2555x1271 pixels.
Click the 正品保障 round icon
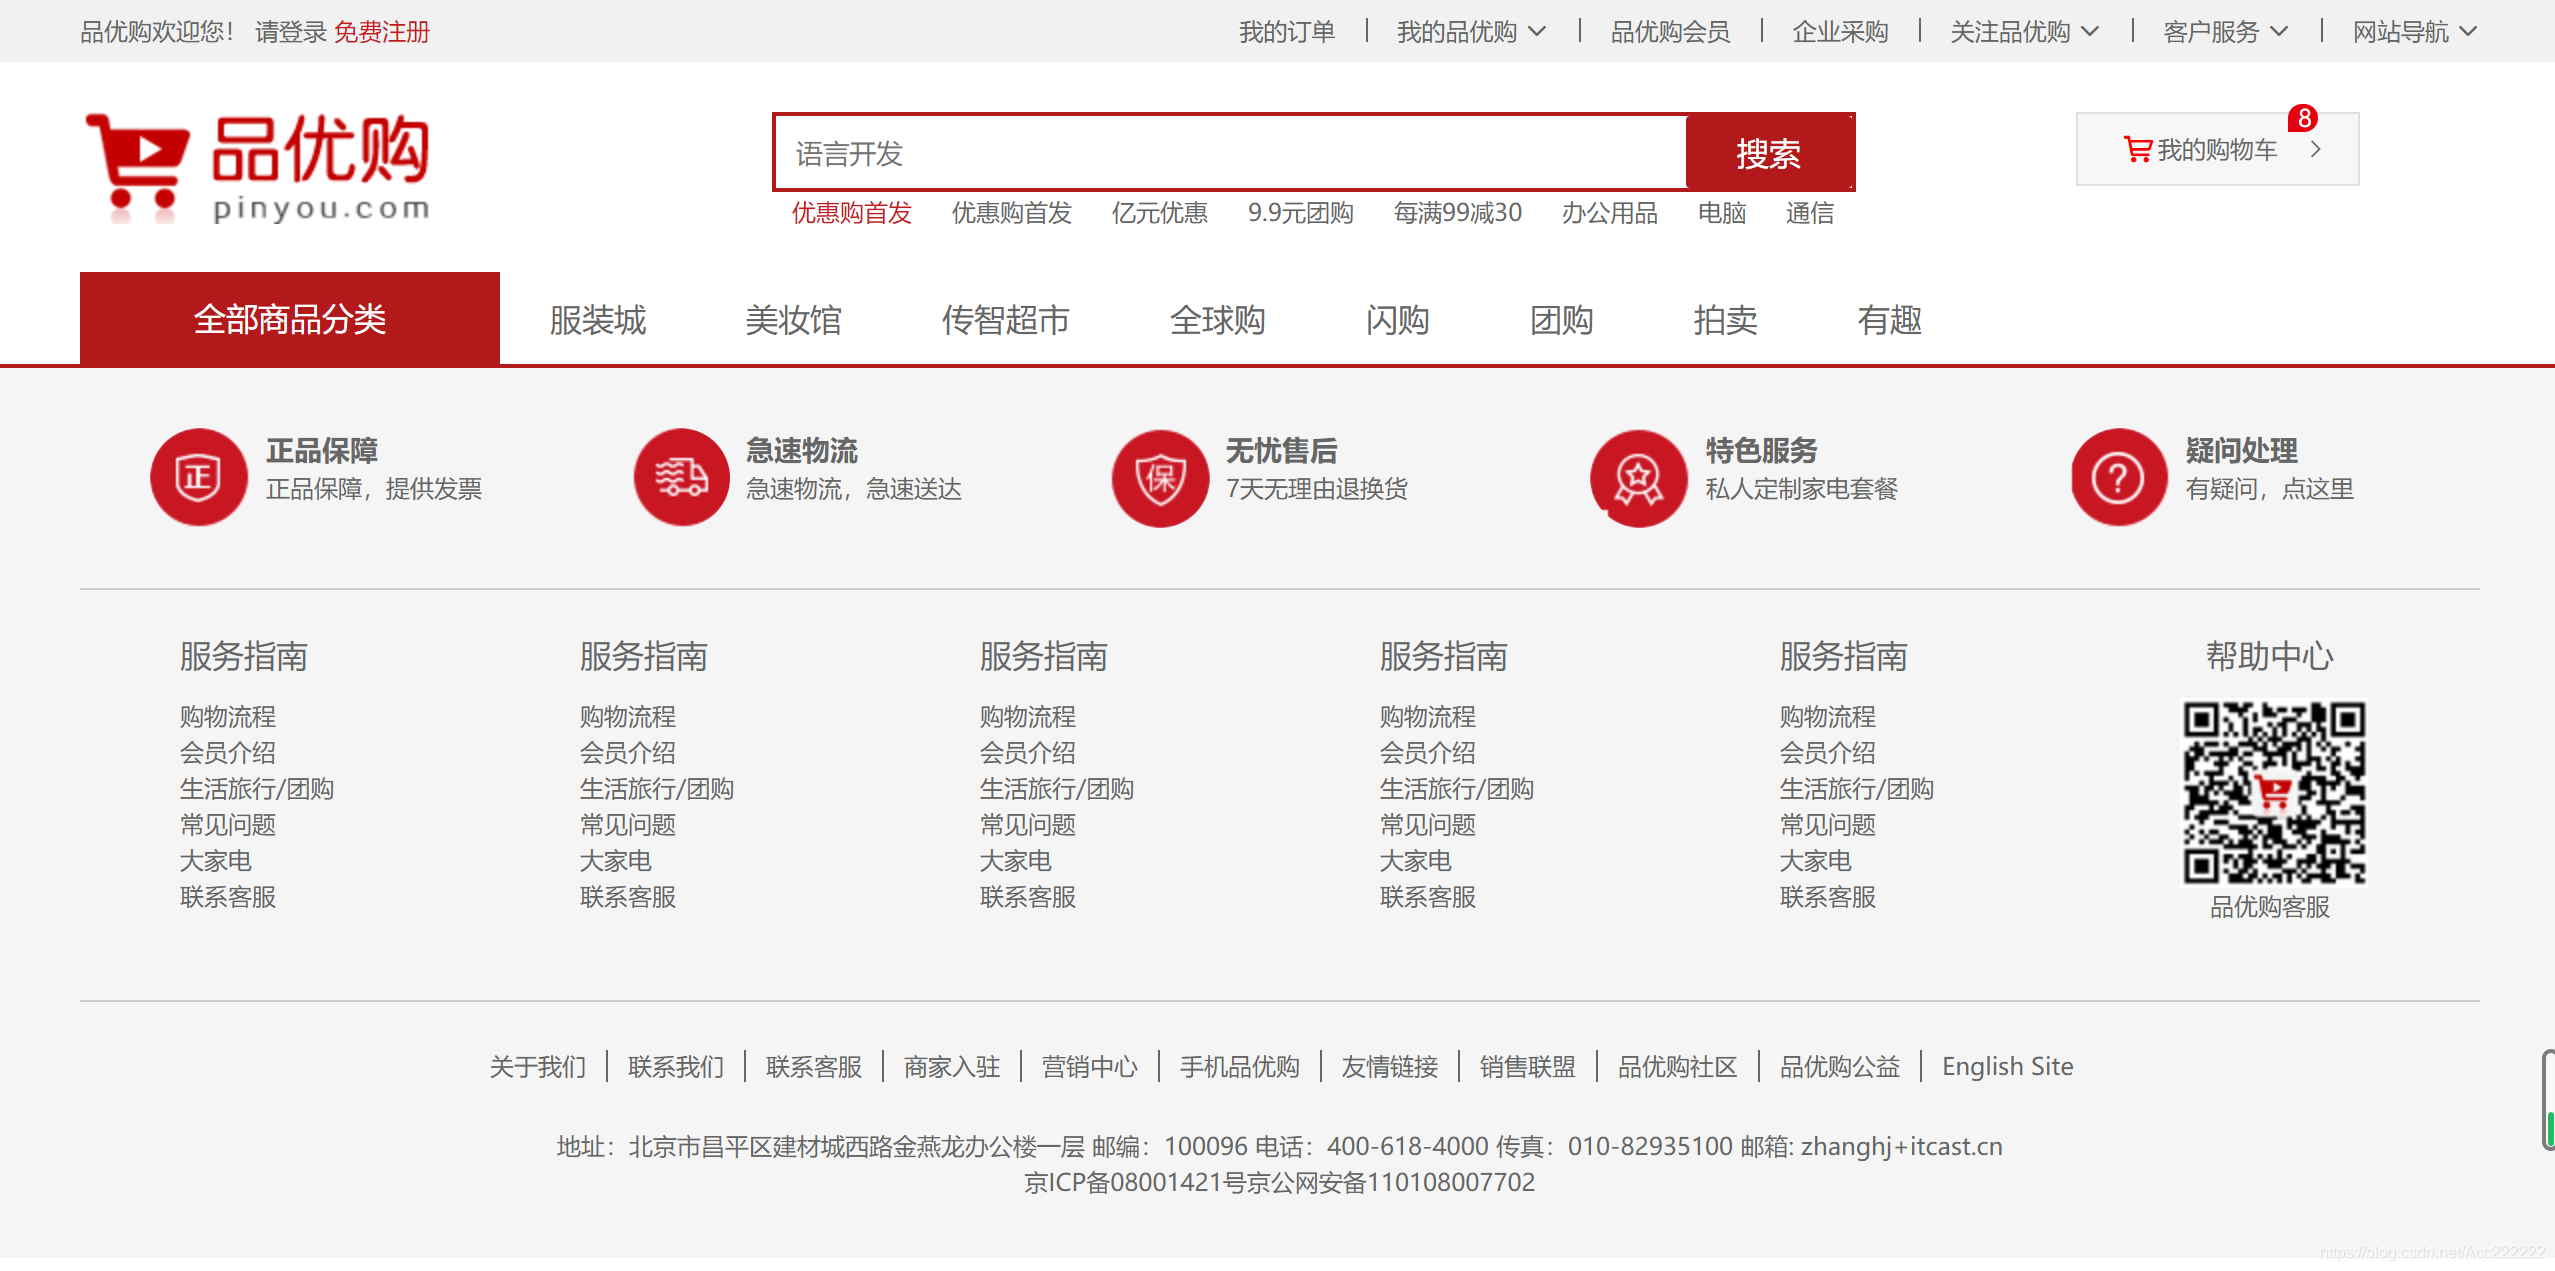[x=198, y=477]
